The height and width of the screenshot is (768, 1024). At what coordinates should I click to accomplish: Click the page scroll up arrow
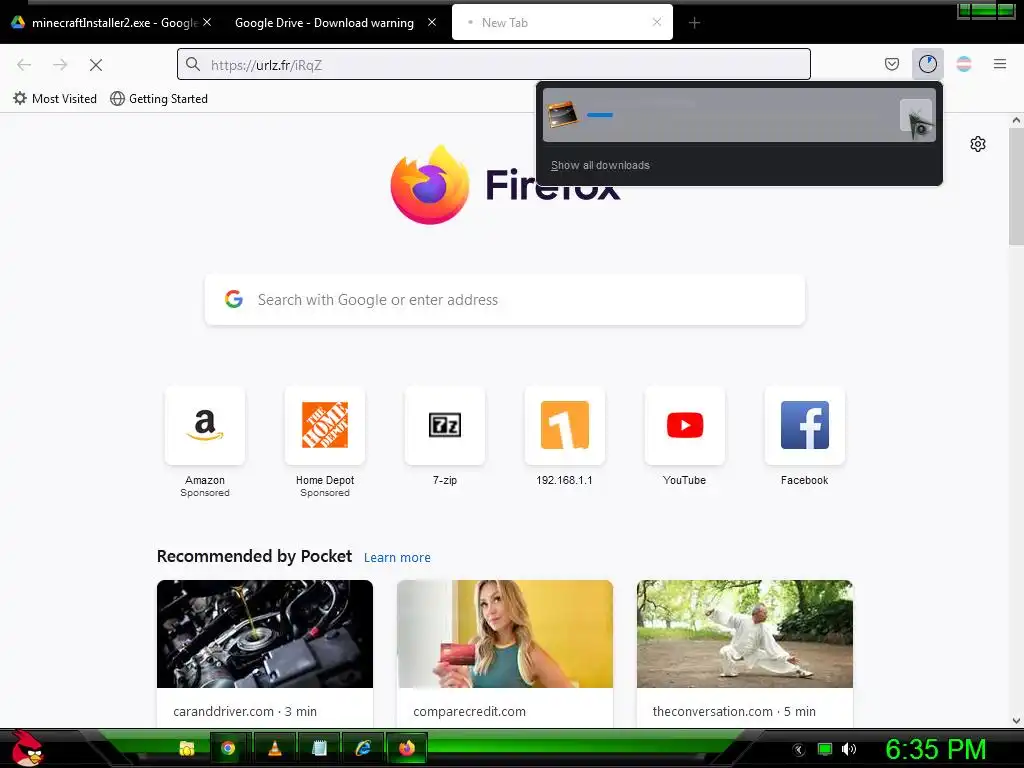coord(1016,120)
